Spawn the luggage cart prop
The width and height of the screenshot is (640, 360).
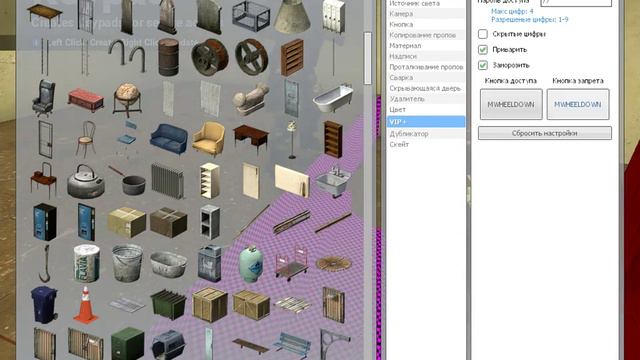[292, 264]
